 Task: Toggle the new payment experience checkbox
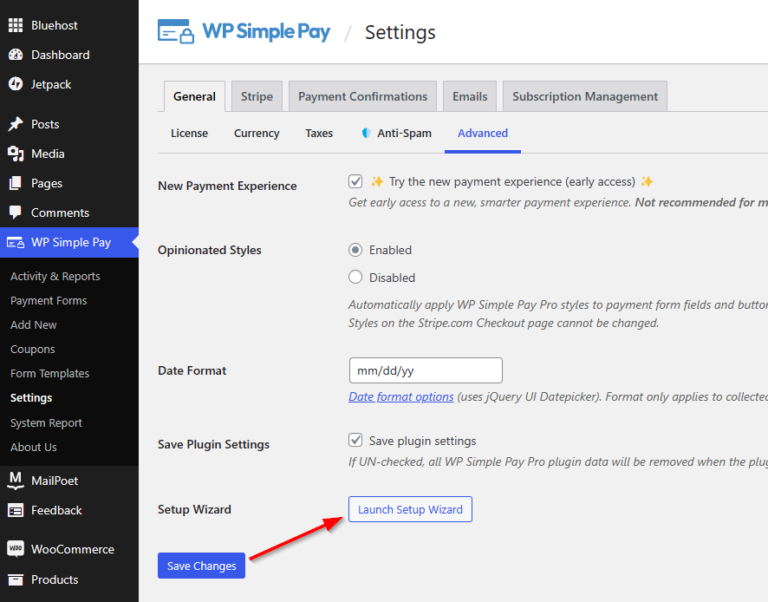click(355, 181)
